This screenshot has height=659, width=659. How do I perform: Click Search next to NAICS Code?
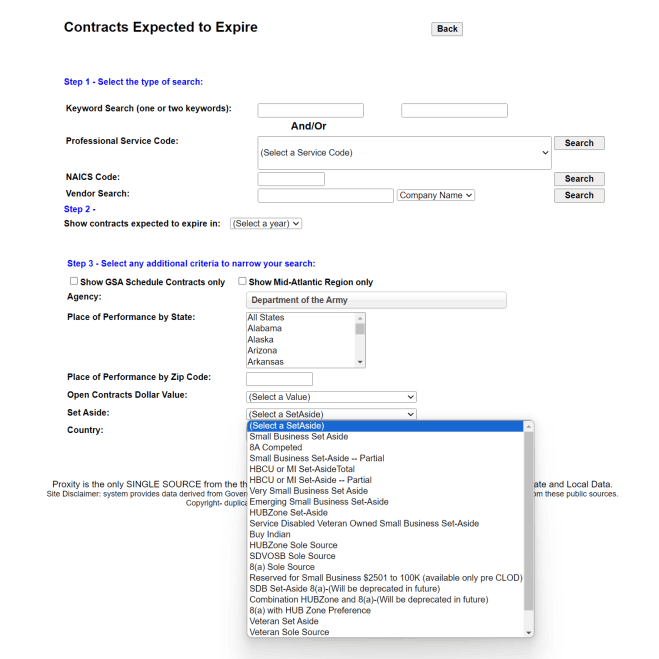pyautogui.click(x=579, y=179)
